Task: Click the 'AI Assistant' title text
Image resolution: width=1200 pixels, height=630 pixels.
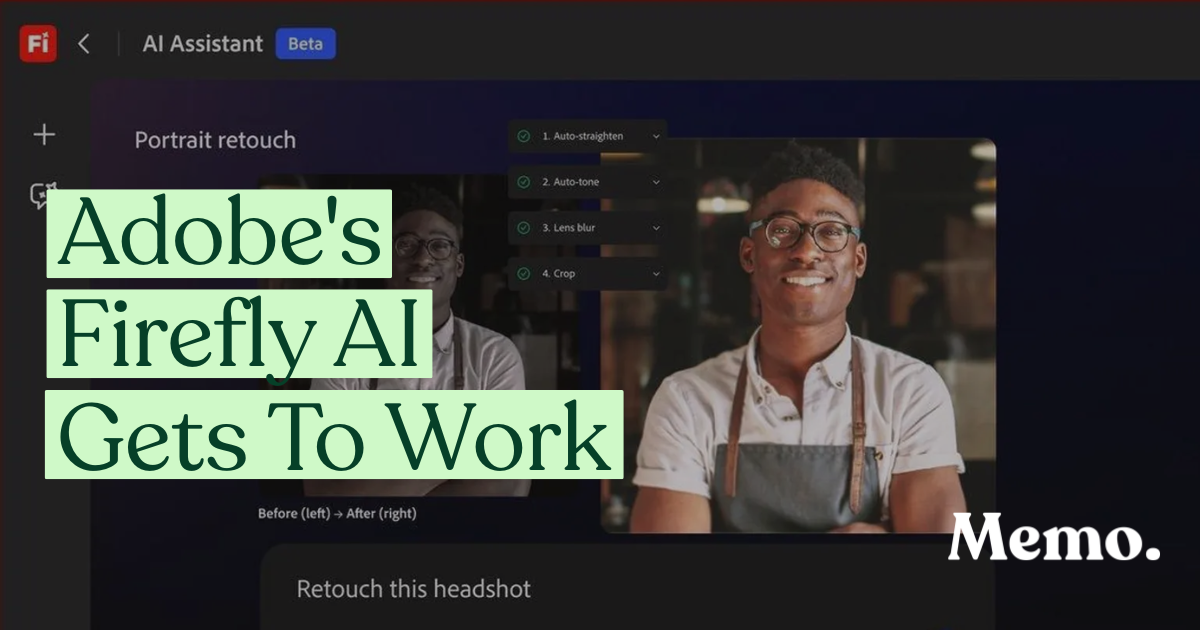Action: (x=203, y=44)
